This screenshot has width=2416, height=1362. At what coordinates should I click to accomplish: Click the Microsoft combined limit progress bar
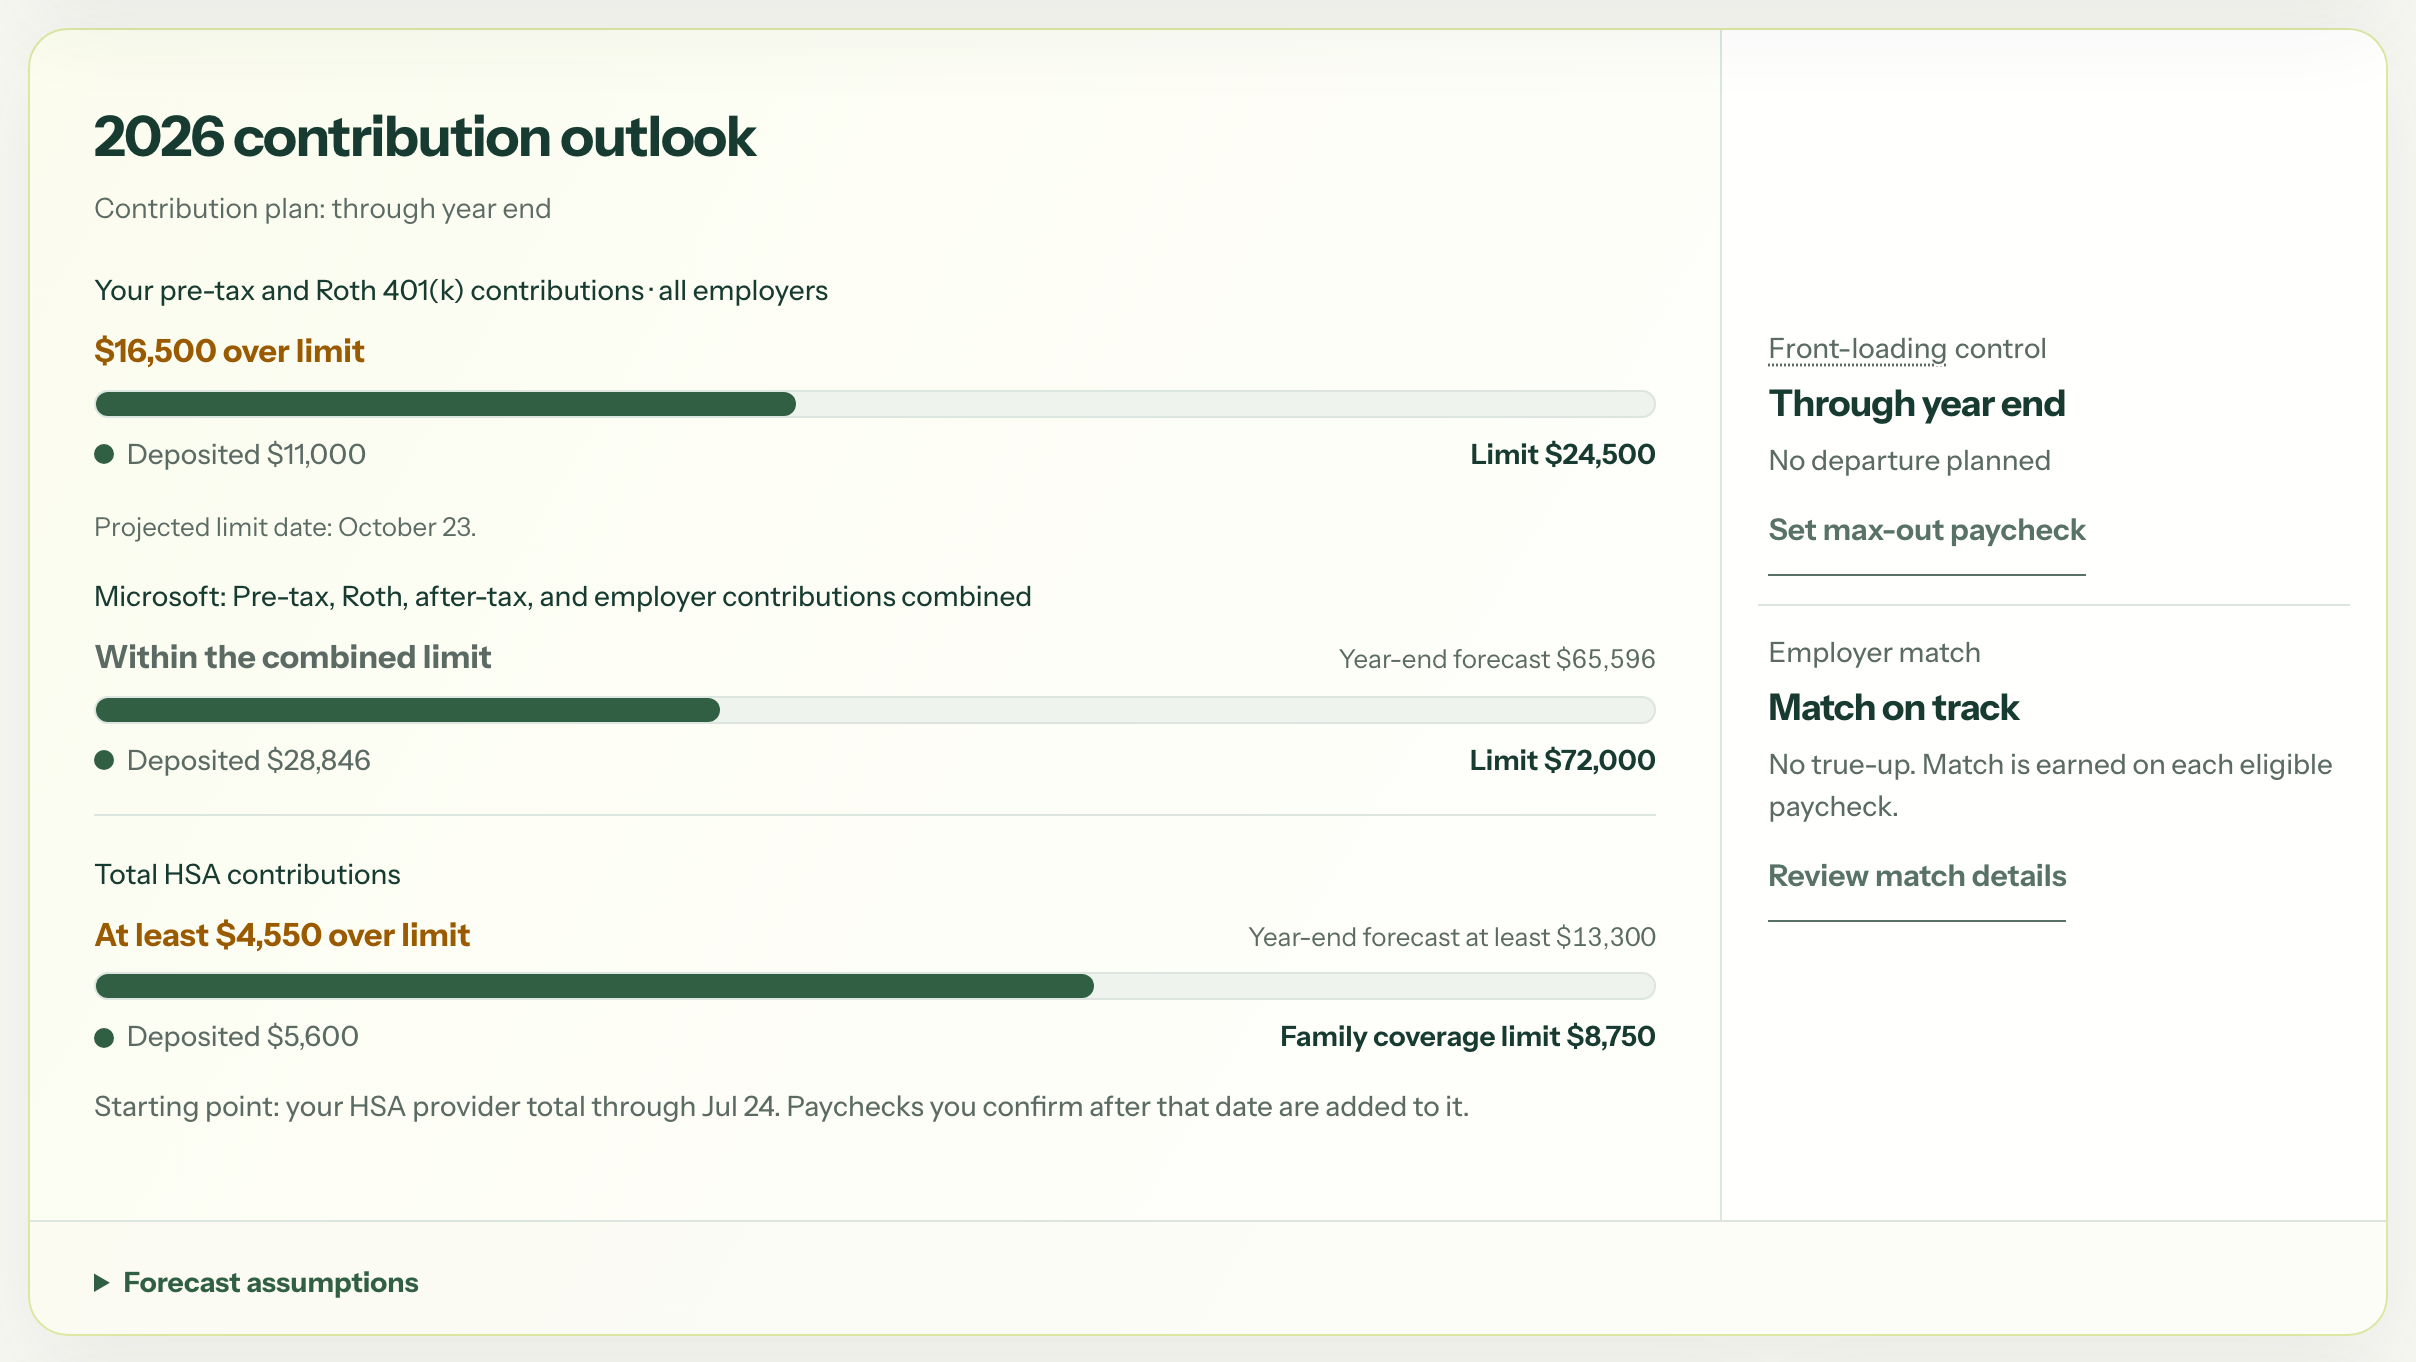click(x=875, y=710)
